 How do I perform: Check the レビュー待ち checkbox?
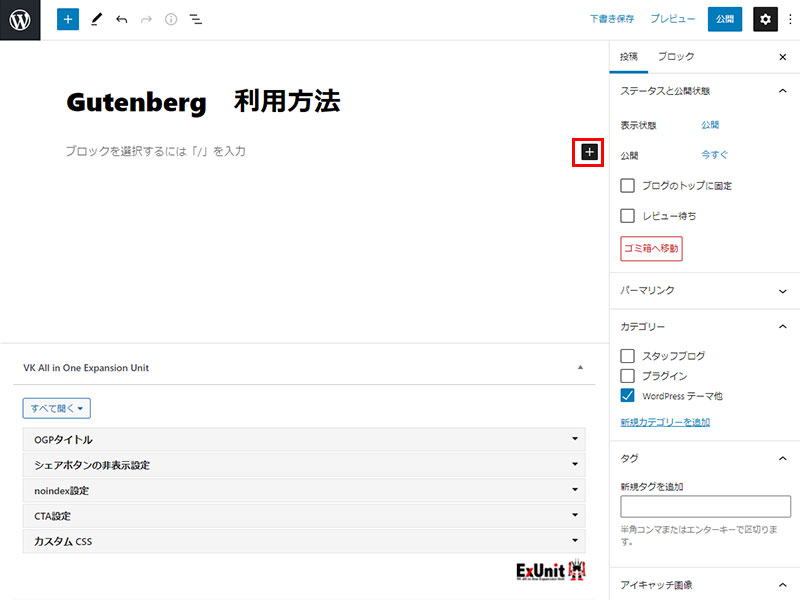(628, 215)
